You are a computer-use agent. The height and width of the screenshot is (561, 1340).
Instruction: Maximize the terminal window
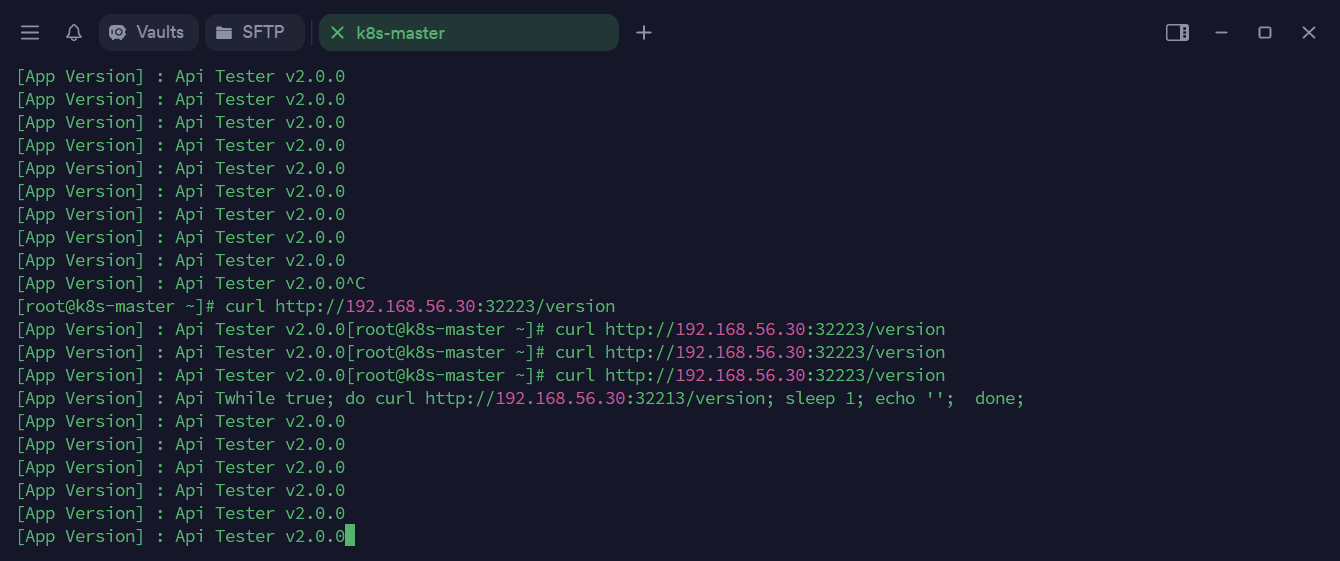[1265, 33]
